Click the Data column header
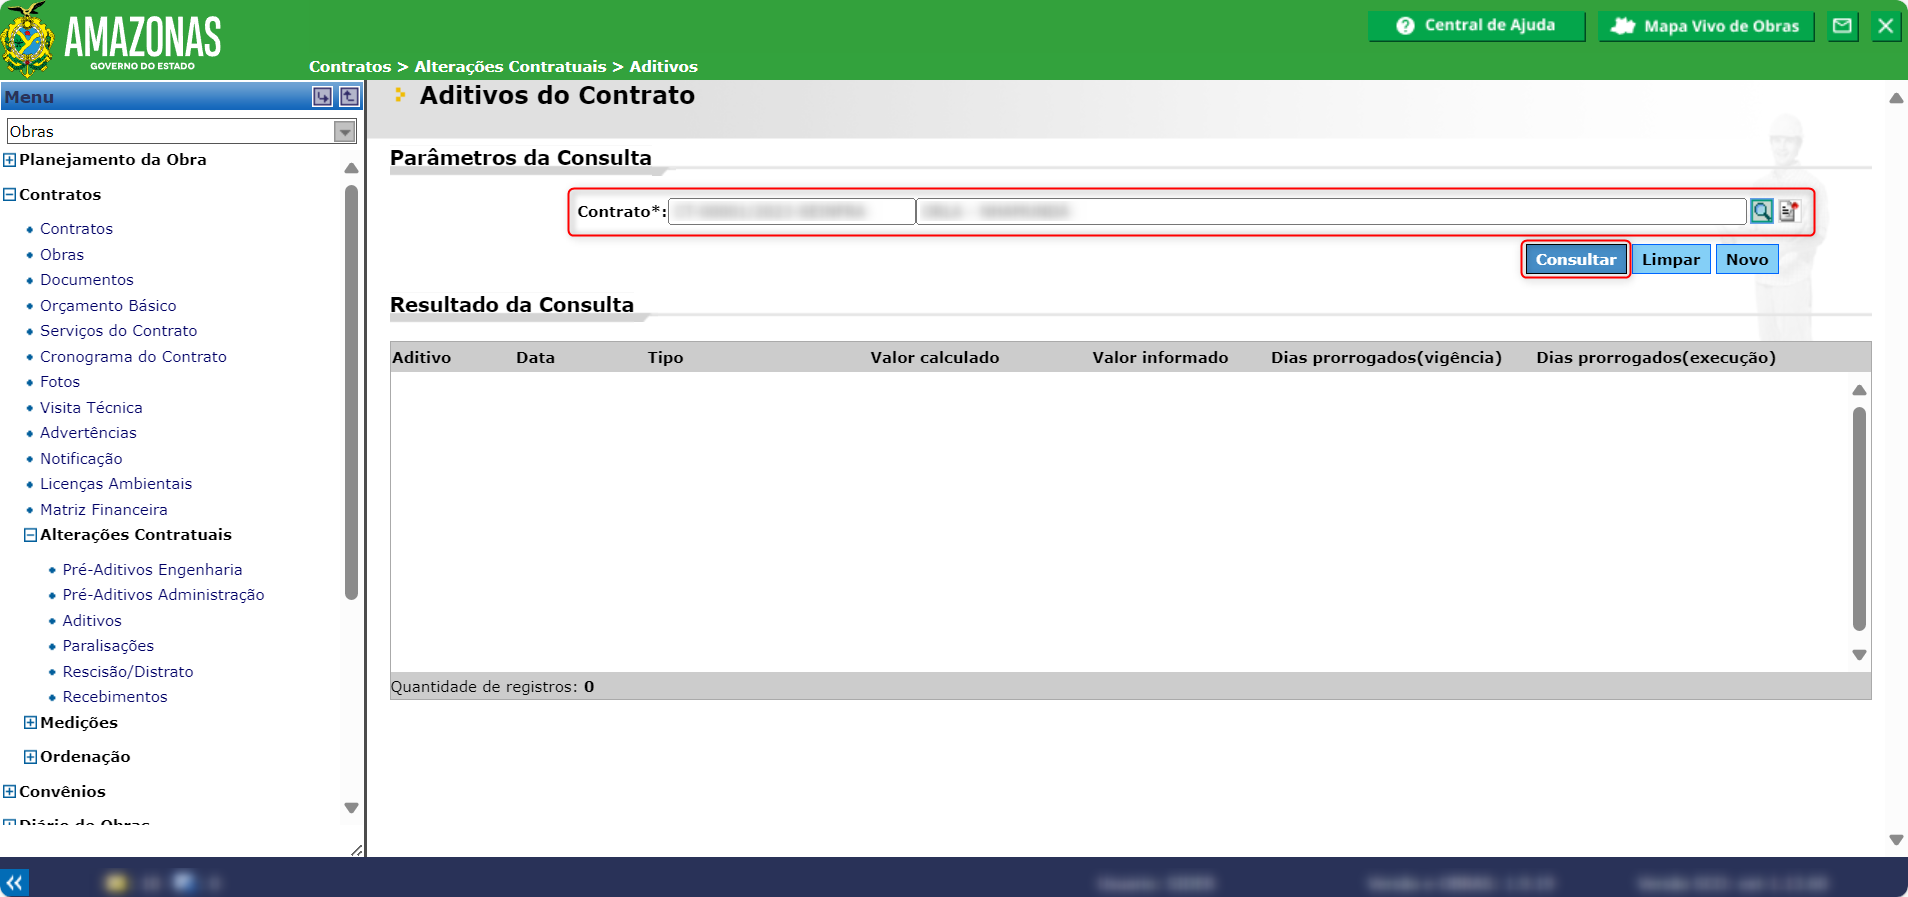The height and width of the screenshot is (897, 1908). (535, 358)
